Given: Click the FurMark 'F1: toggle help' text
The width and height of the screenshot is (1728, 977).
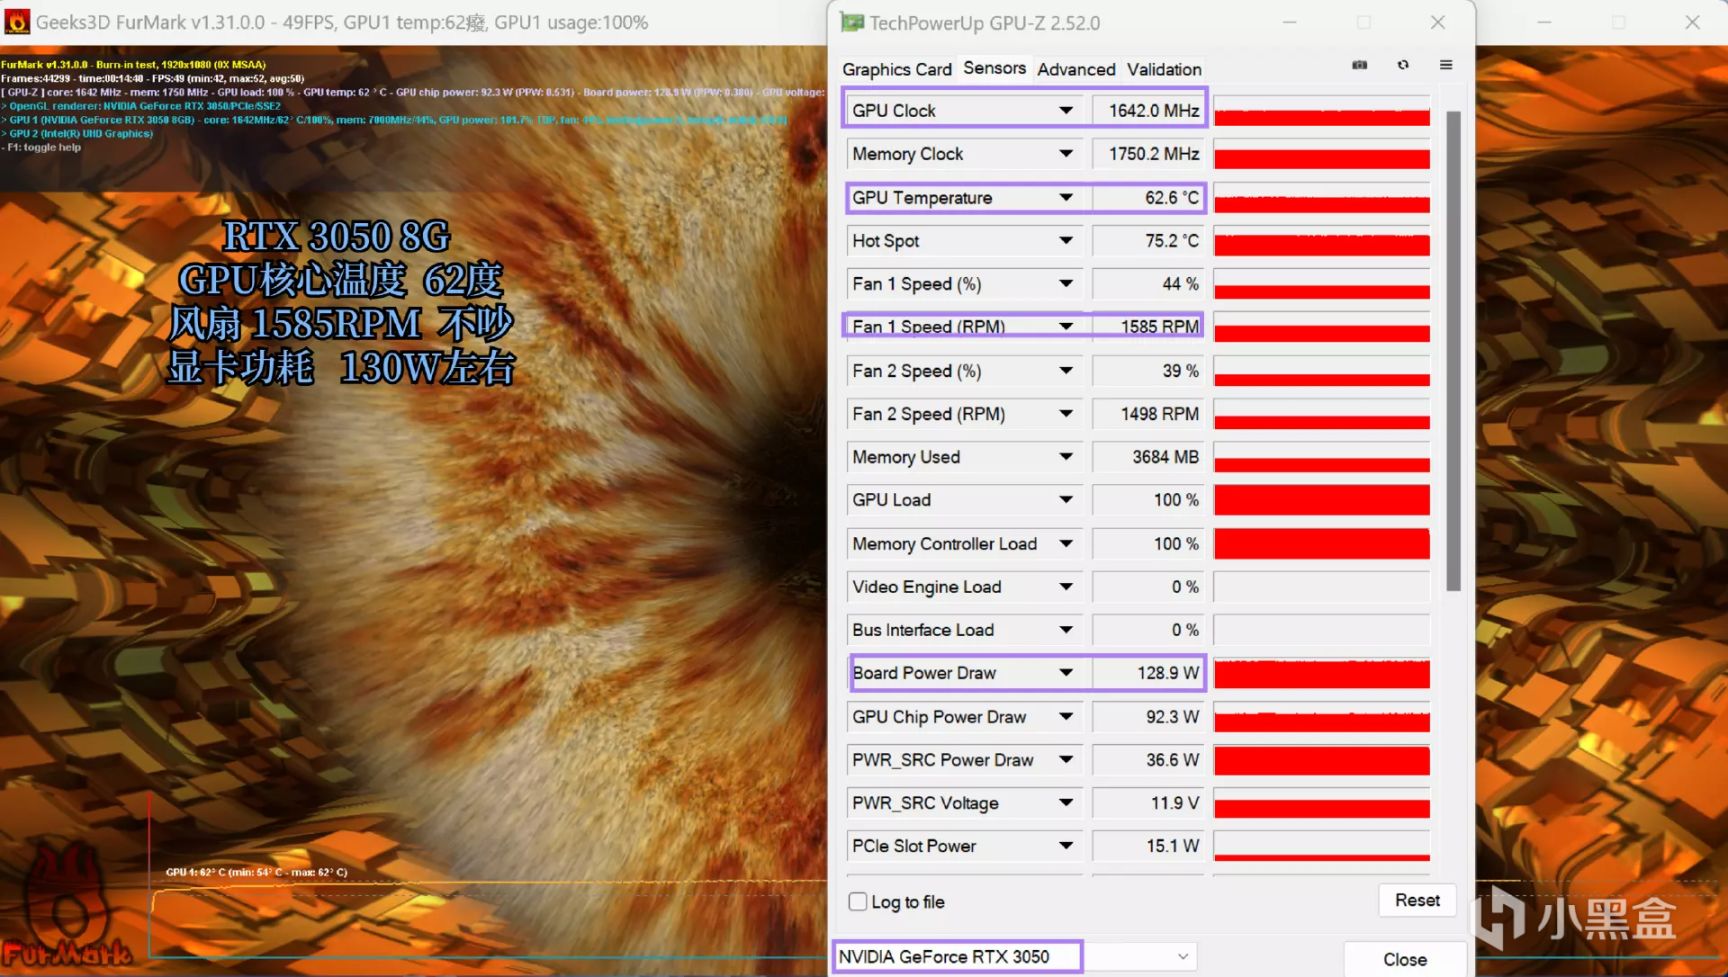Looking at the screenshot, I should [42, 147].
